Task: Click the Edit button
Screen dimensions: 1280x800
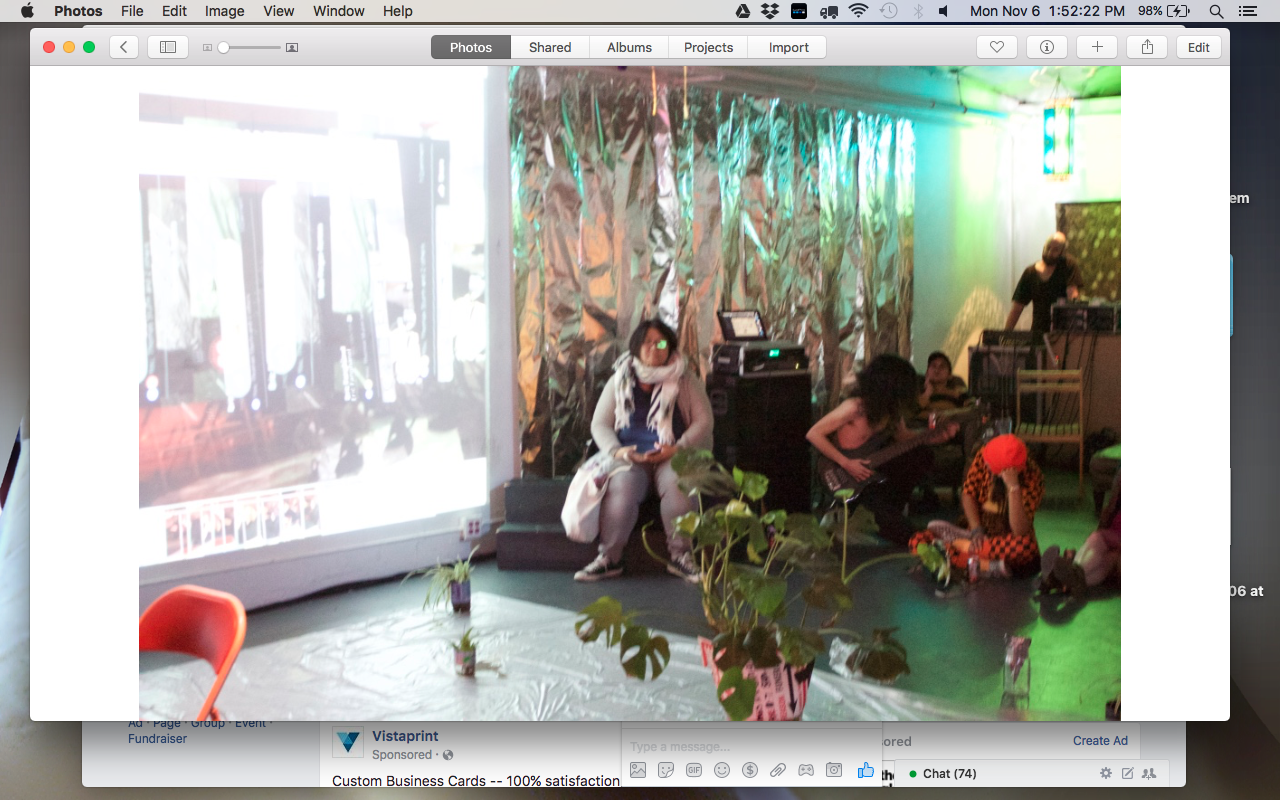Action: click(x=1199, y=47)
